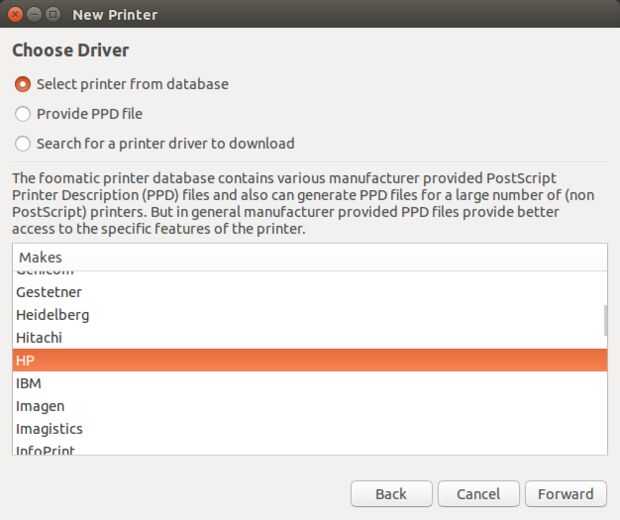Screen dimensions: 620x520
Task: Enable 'Search for a printer driver to download'
Action: click(23, 144)
